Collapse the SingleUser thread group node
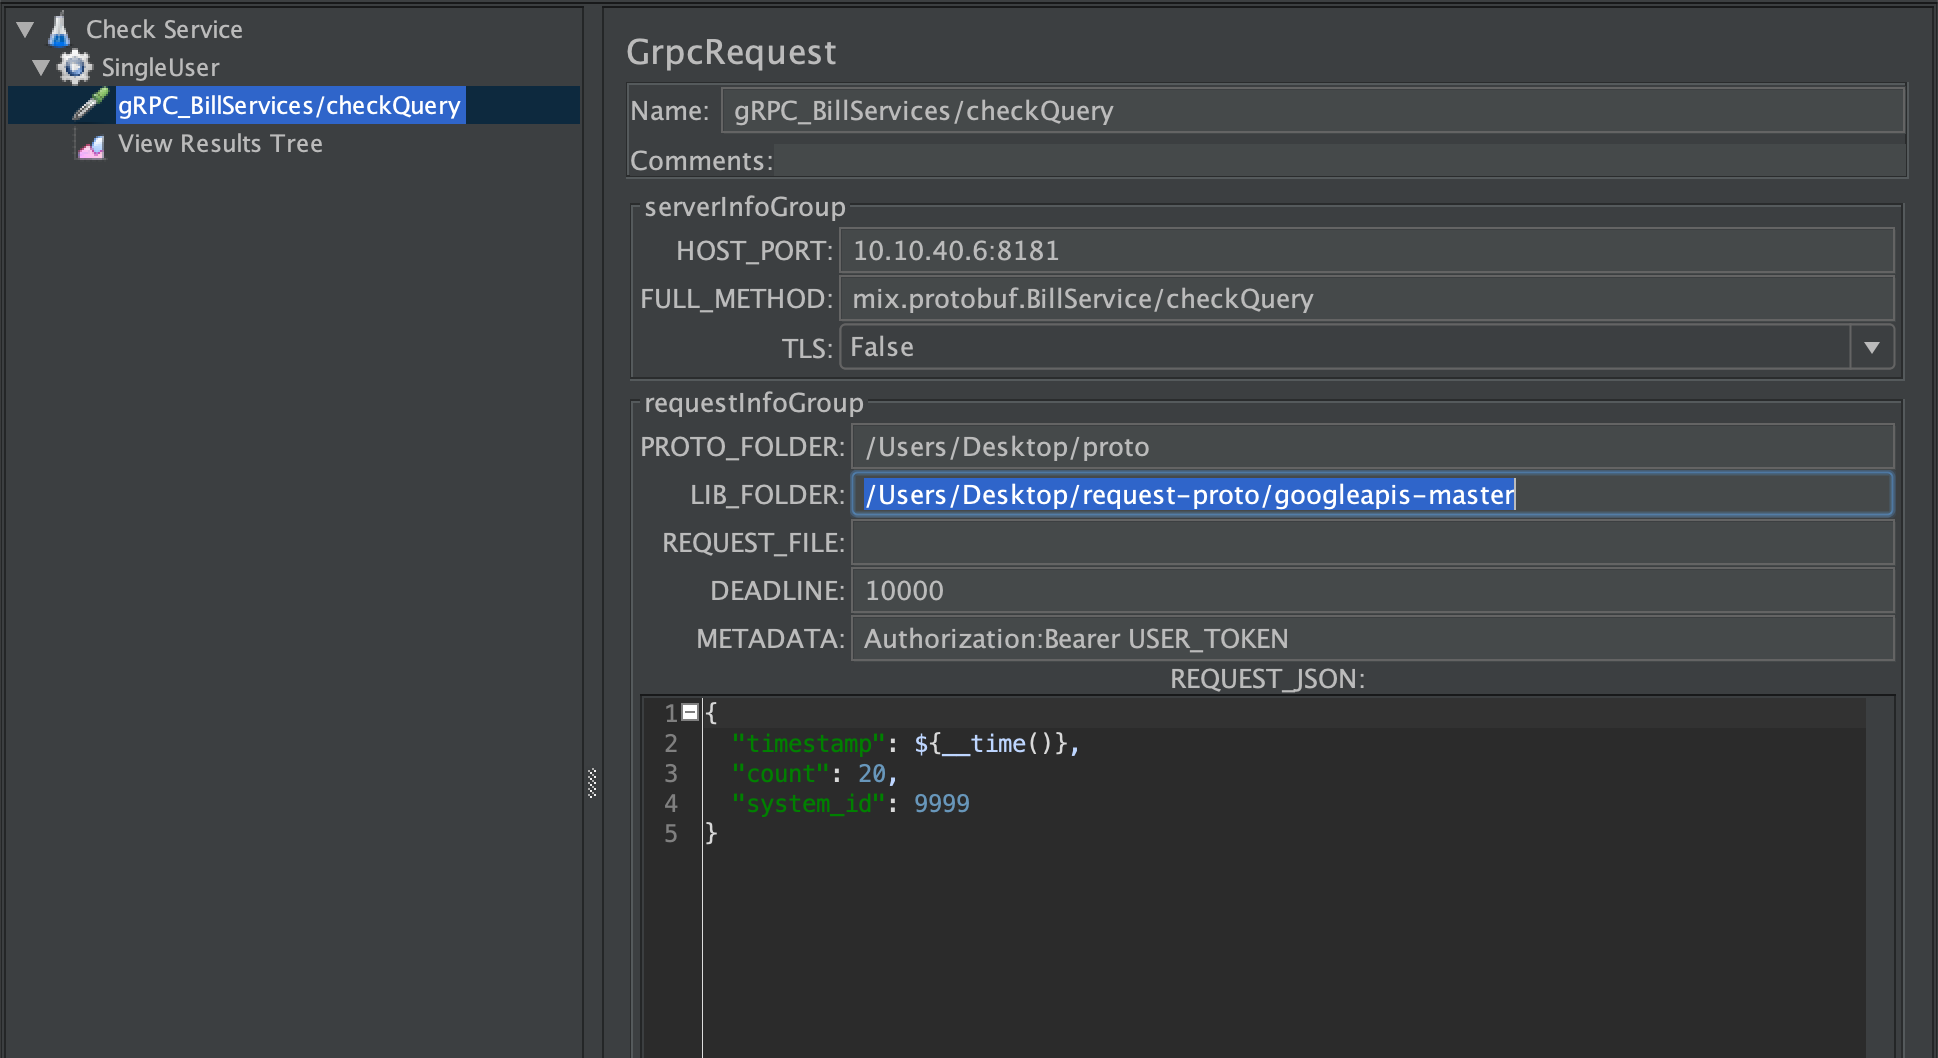The width and height of the screenshot is (1938, 1058). point(40,67)
